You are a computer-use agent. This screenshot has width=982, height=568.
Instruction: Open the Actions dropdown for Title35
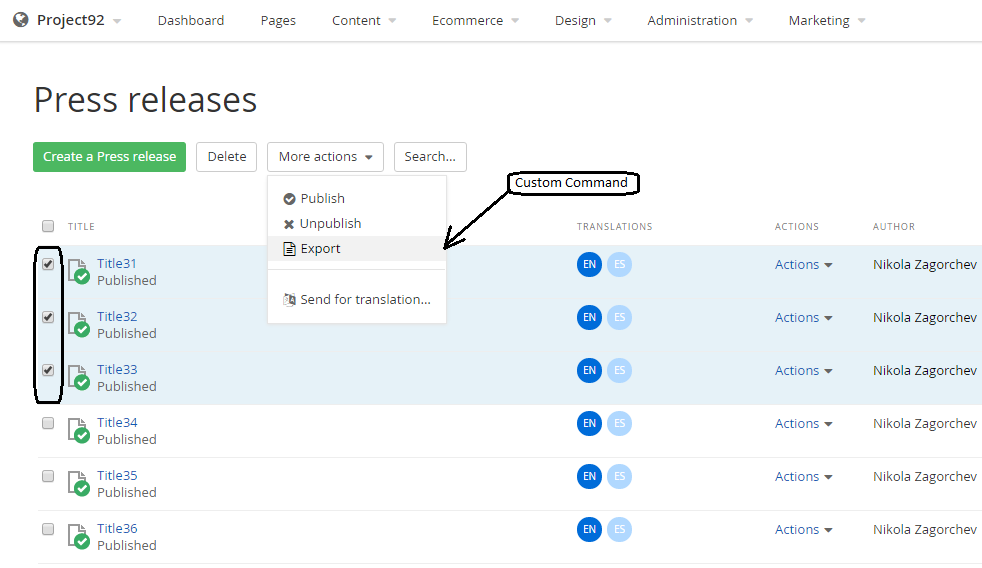point(804,477)
